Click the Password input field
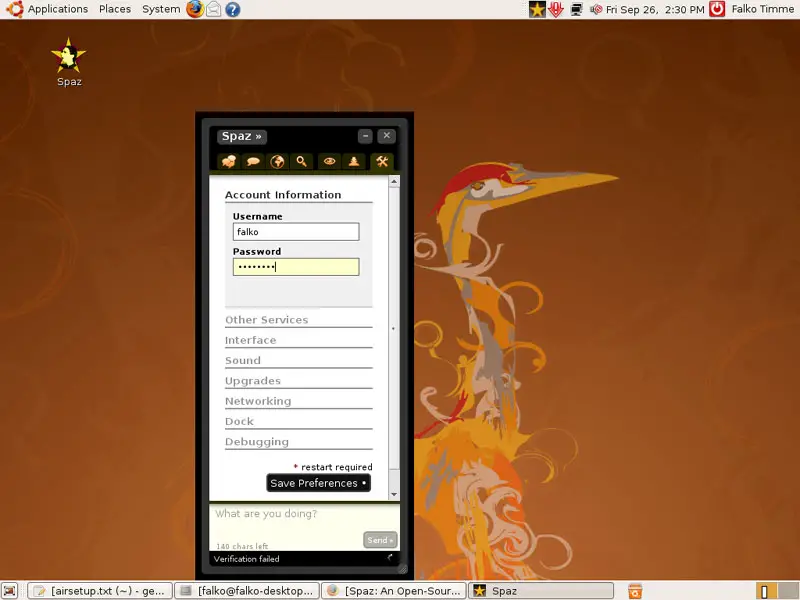The width and height of the screenshot is (800, 600). pos(296,267)
